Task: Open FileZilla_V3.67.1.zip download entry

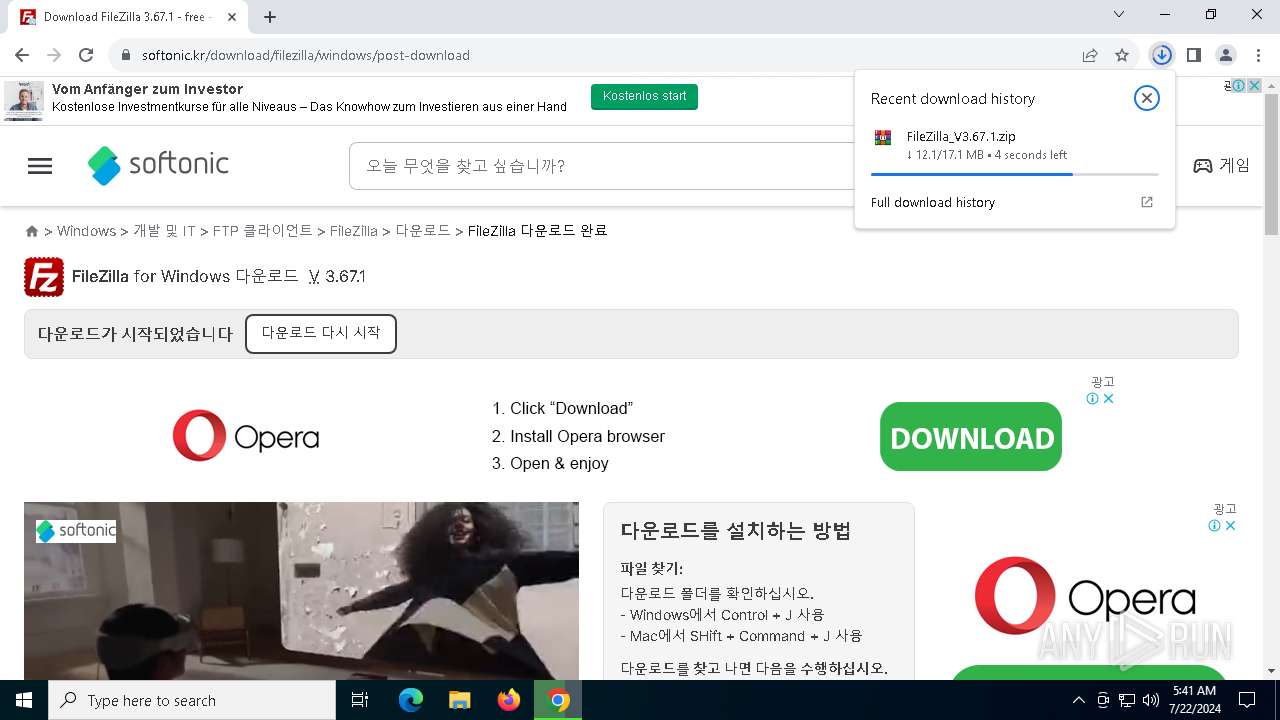Action: click(1013, 145)
